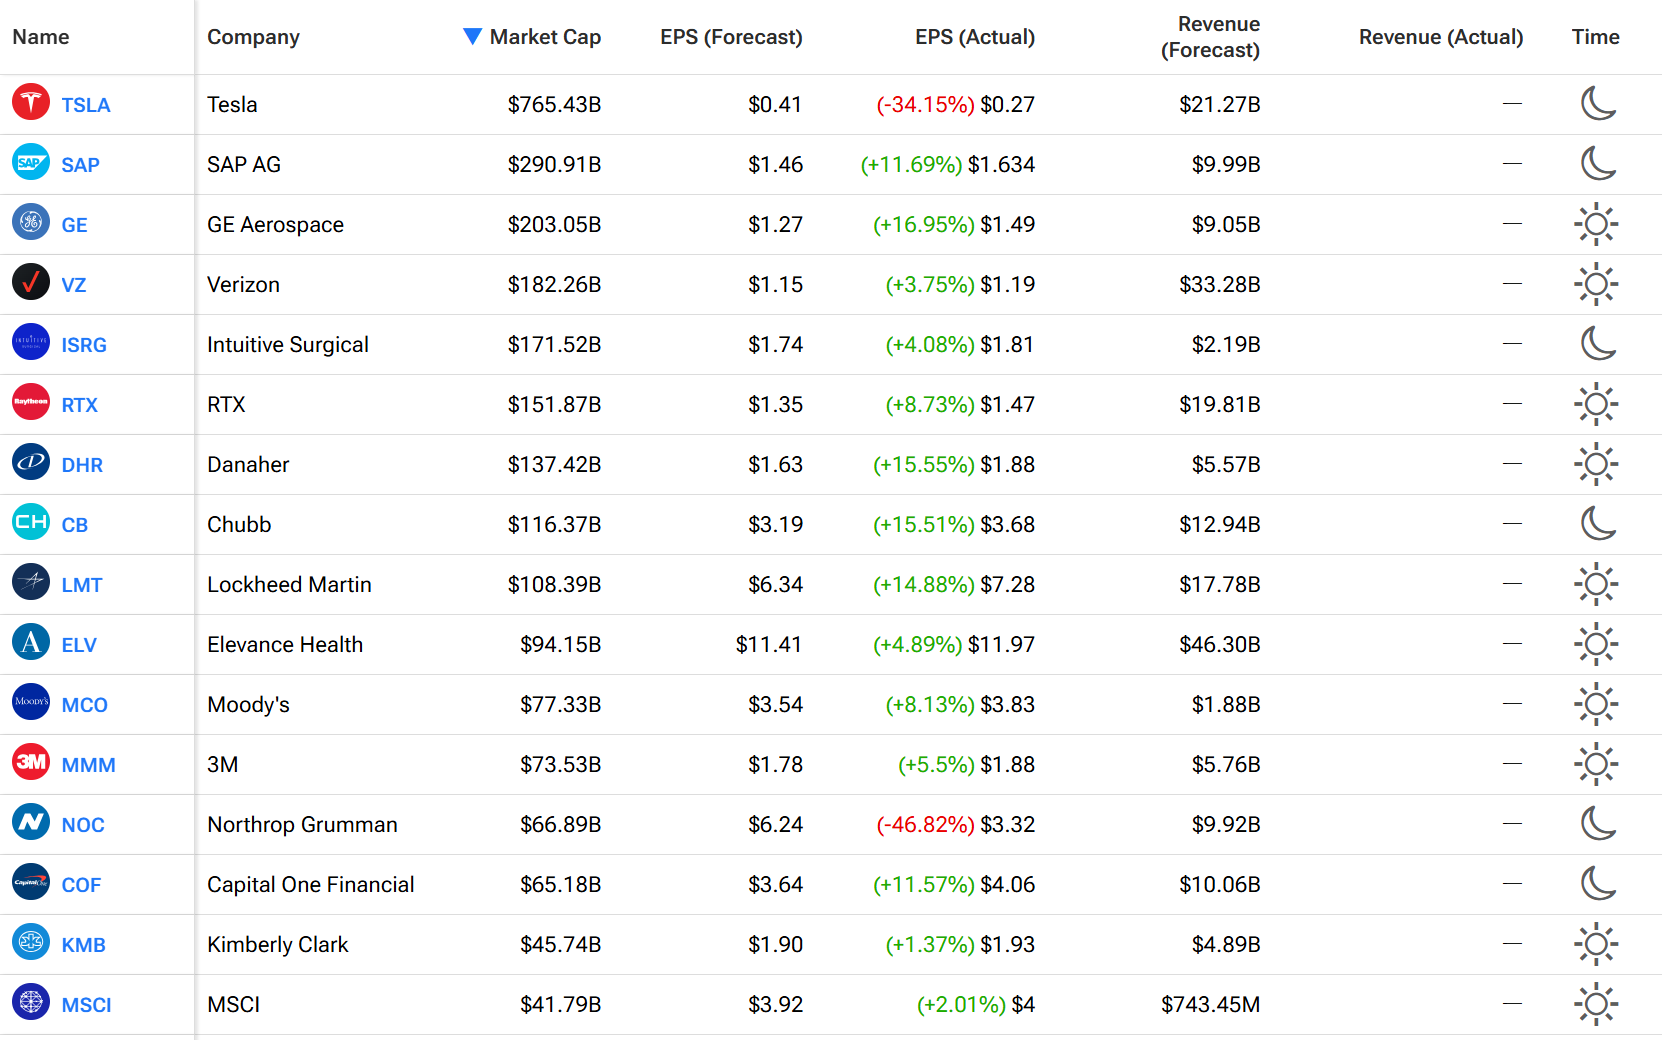
Task: Click the Capital One Financial company name
Action: (x=311, y=885)
